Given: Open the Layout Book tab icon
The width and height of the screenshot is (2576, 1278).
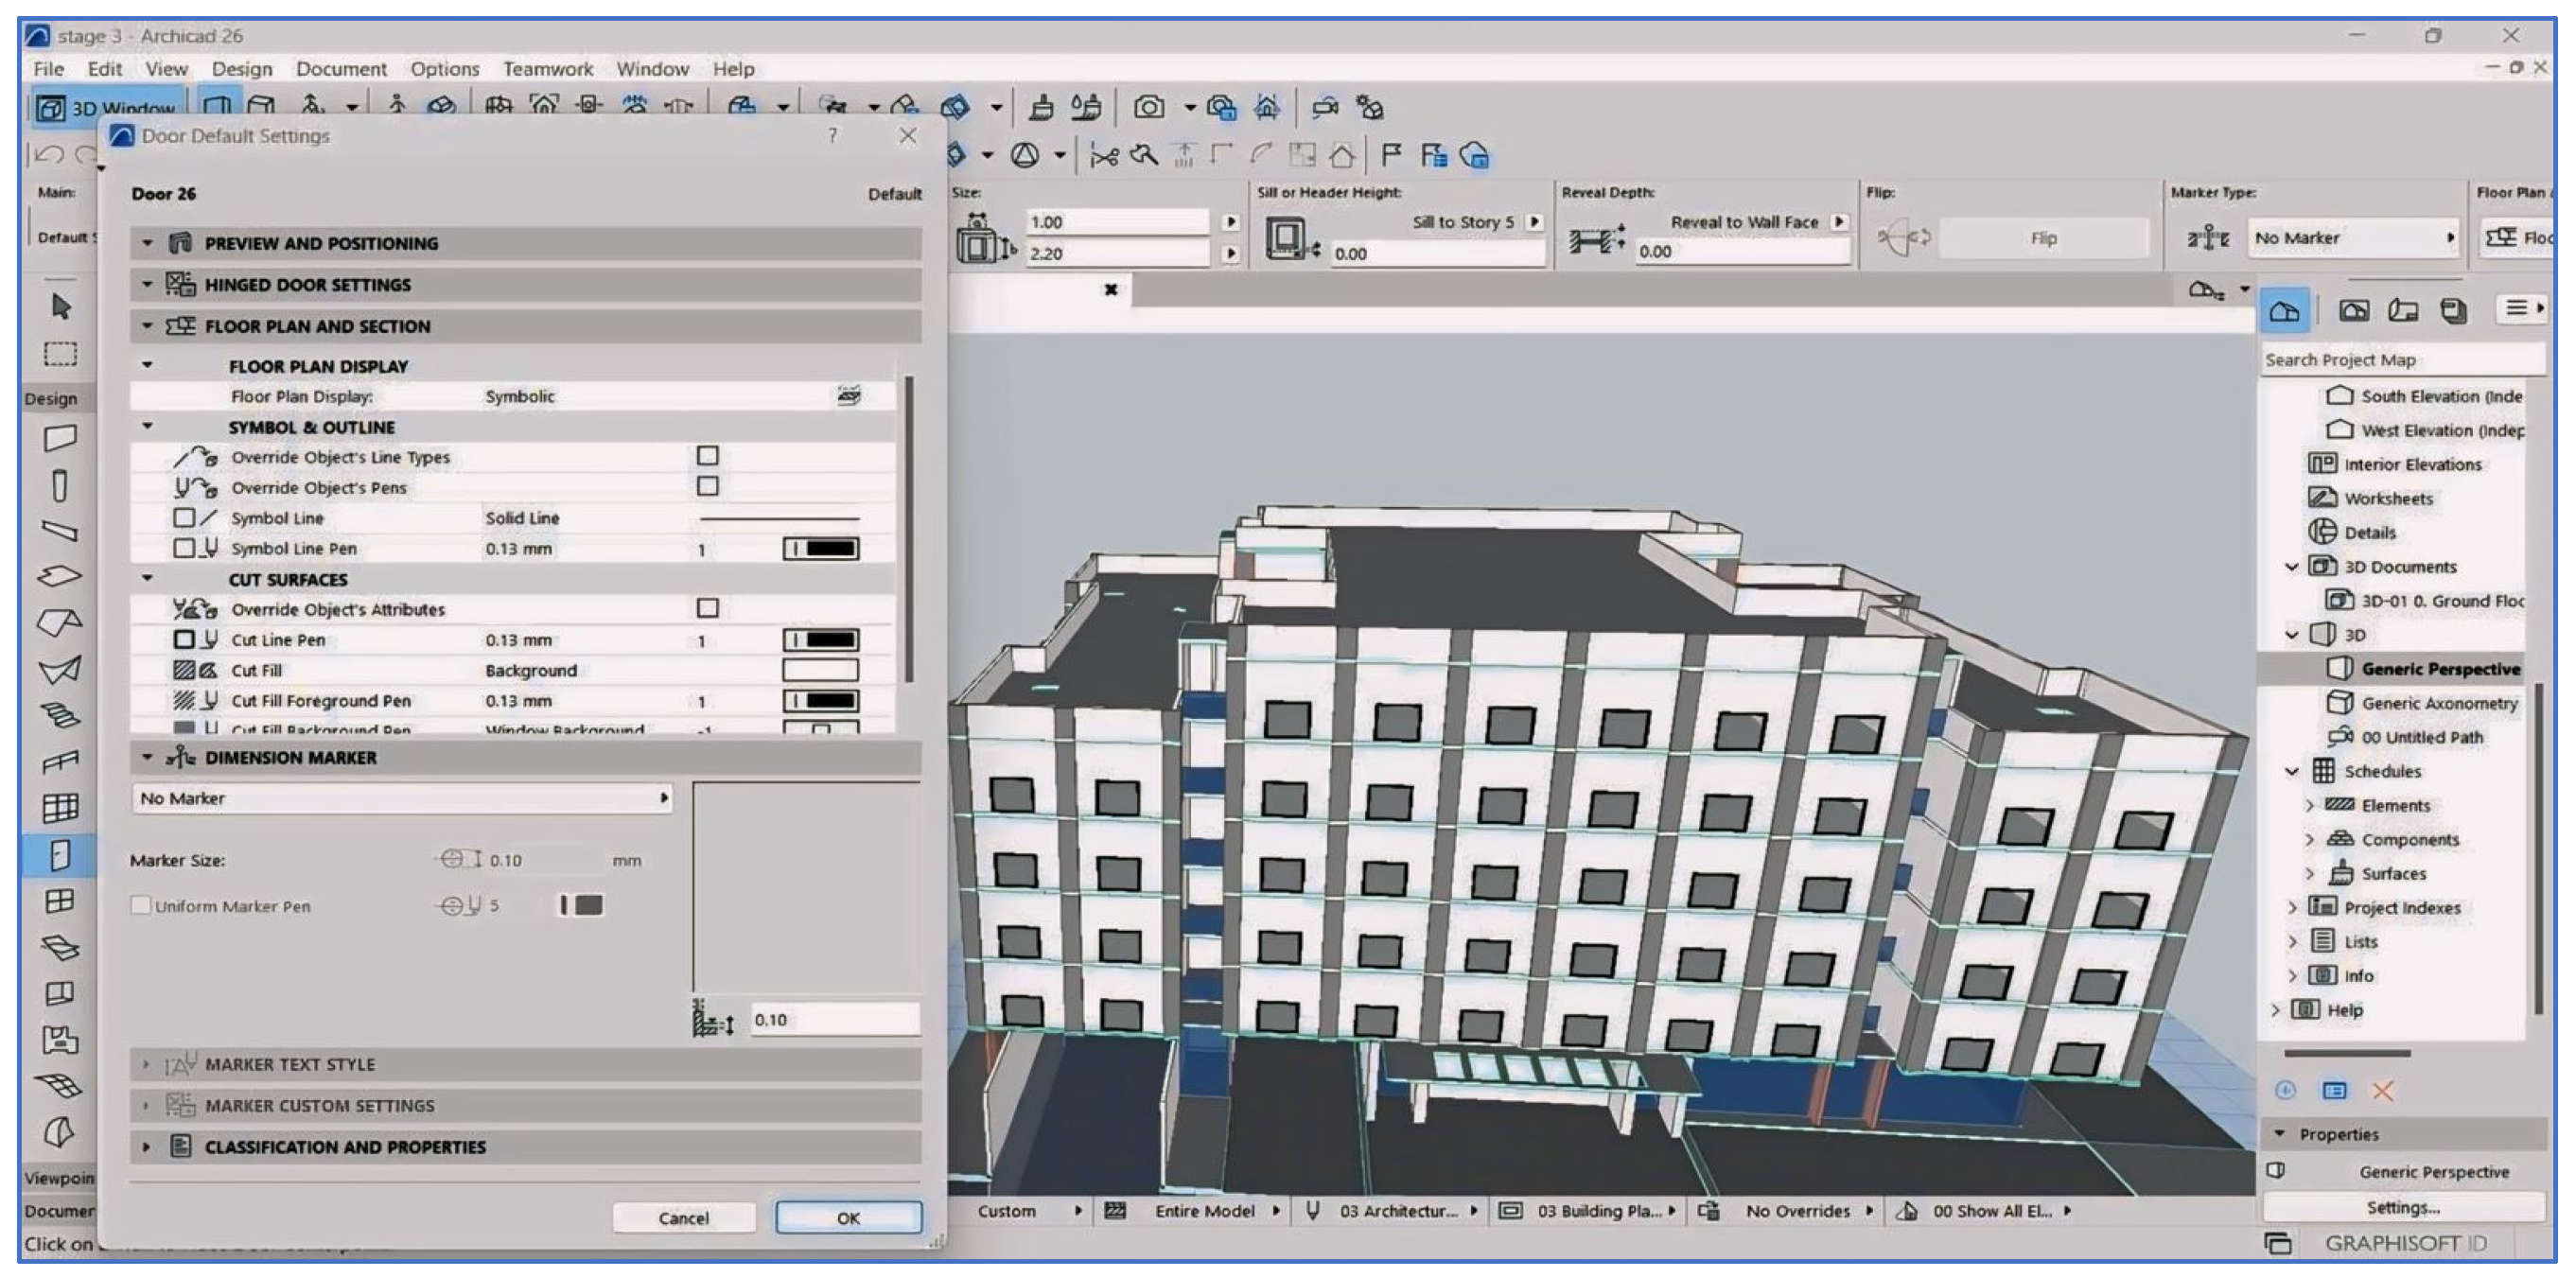Looking at the screenshot, I should 2403,311.
